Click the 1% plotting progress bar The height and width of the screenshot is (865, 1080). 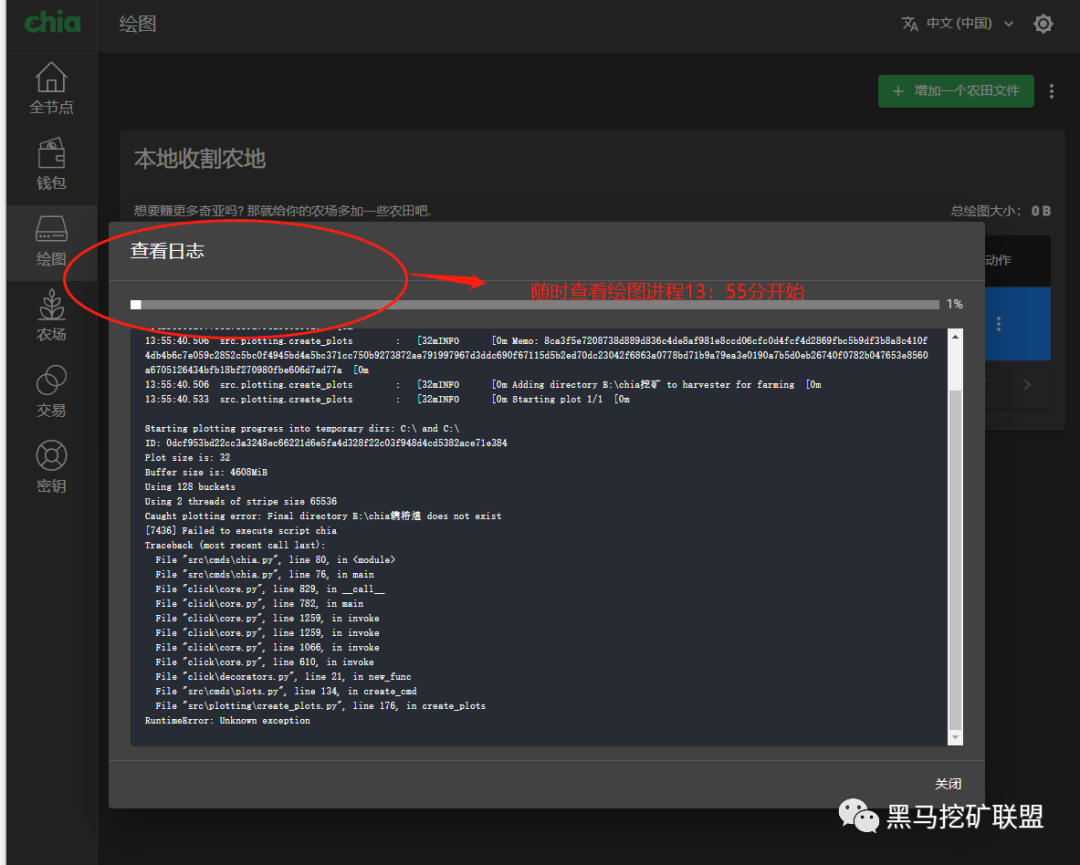point(534,304)
